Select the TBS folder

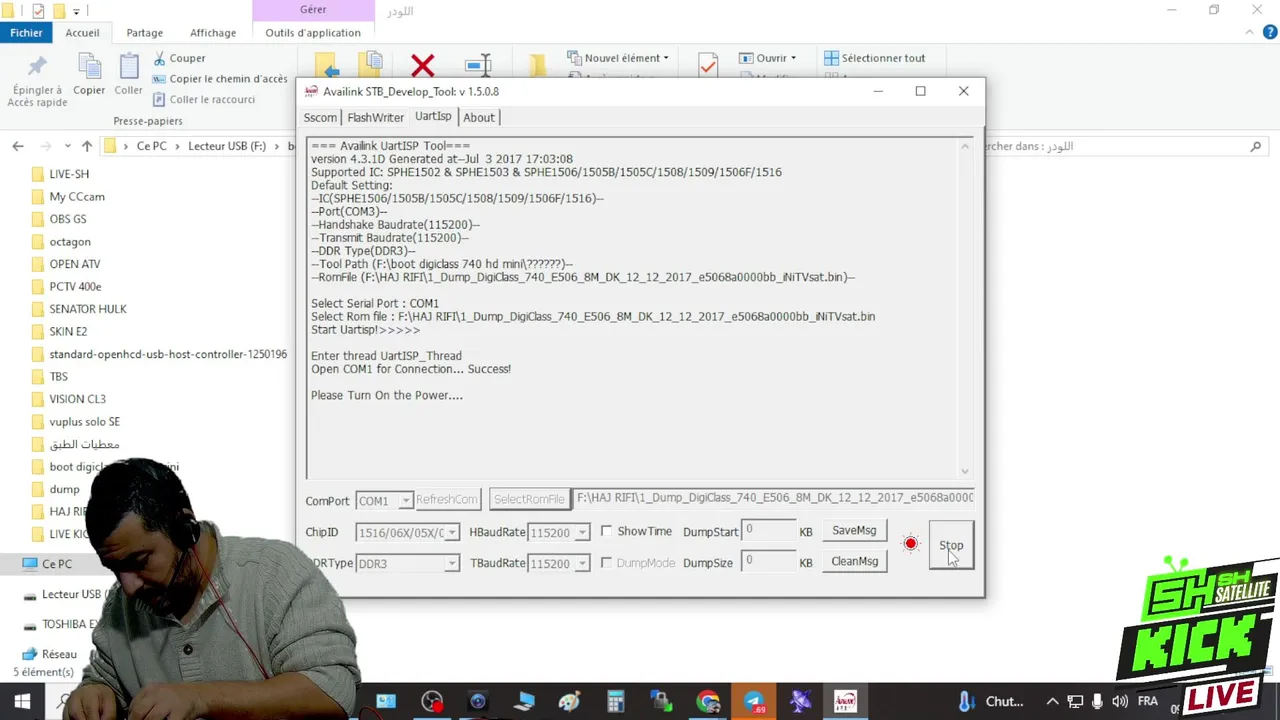(x=58, y=377)
